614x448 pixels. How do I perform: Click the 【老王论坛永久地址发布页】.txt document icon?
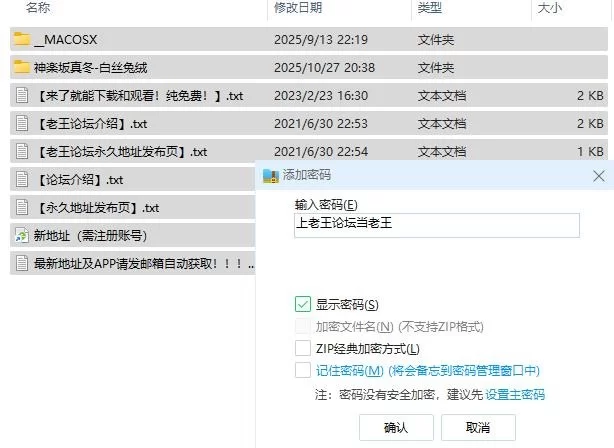coord(22,152)
